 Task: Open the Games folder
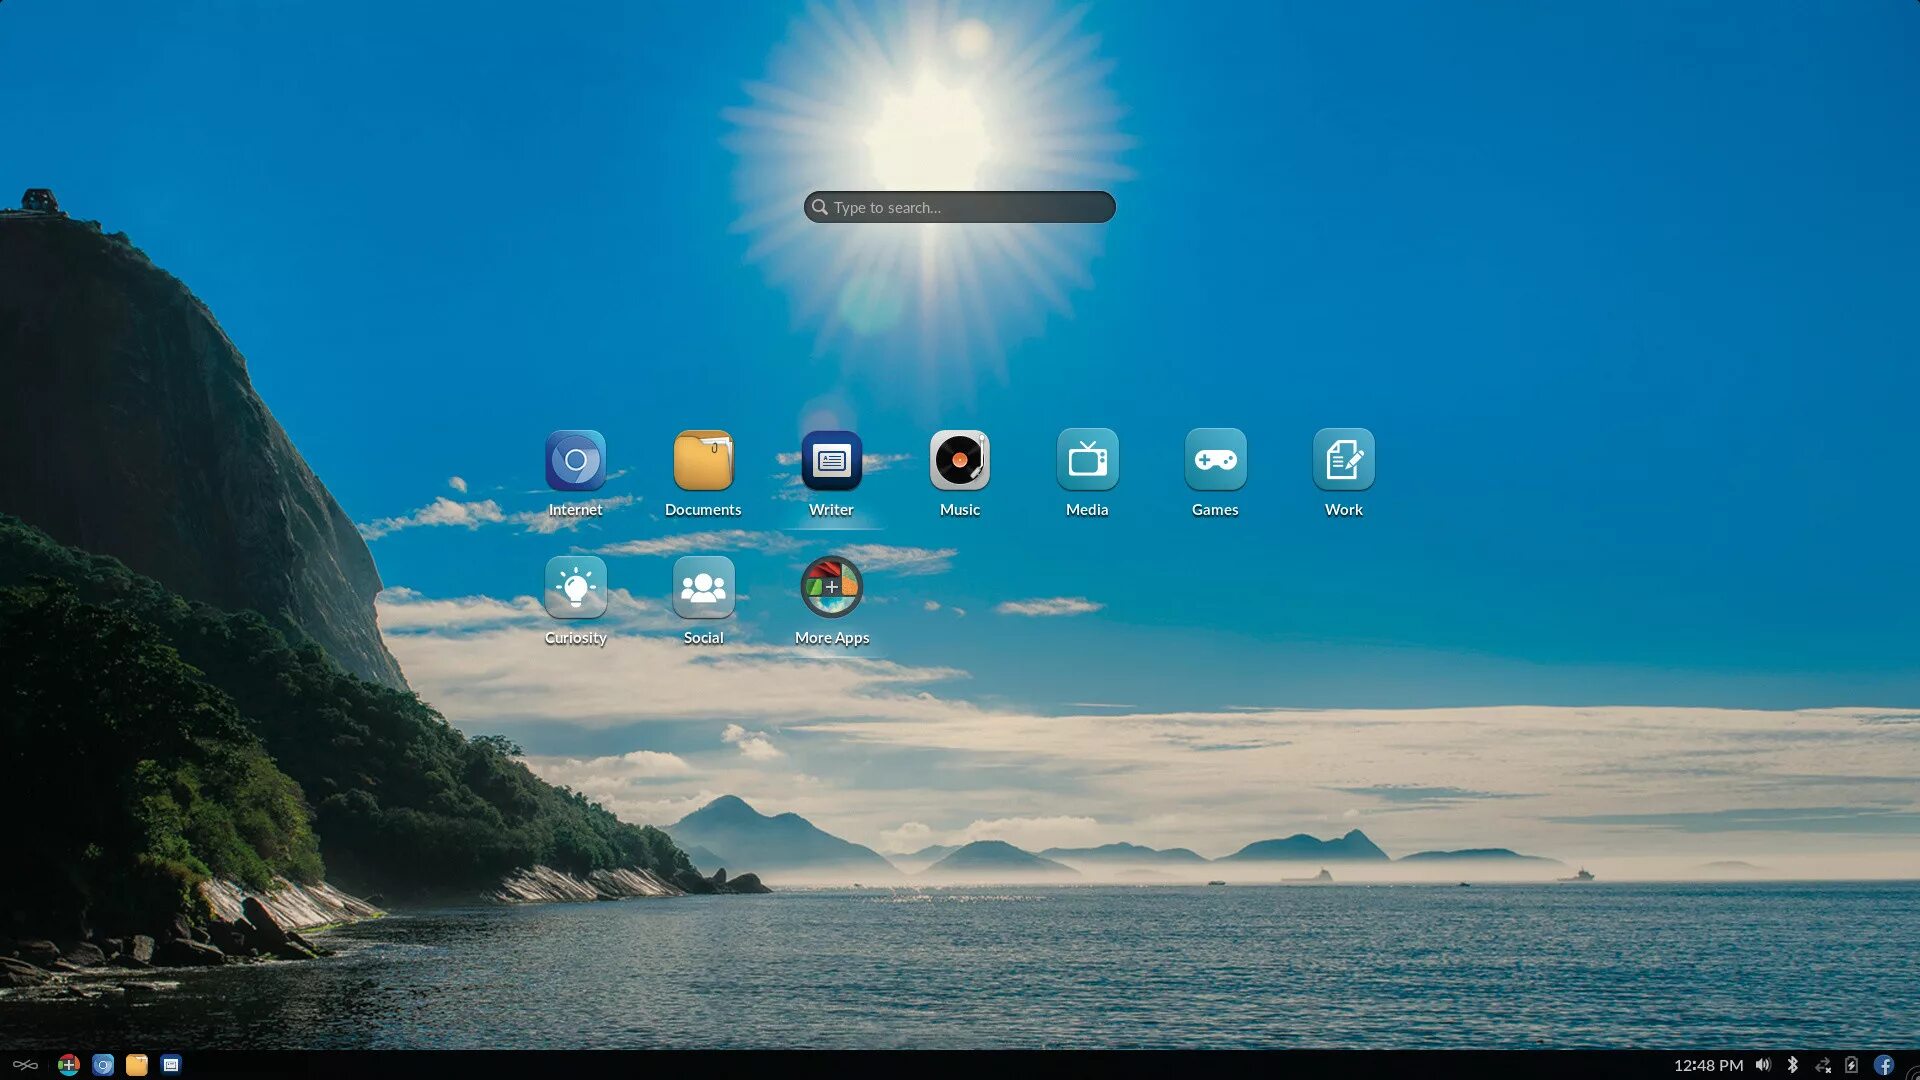coord(1215,461)
